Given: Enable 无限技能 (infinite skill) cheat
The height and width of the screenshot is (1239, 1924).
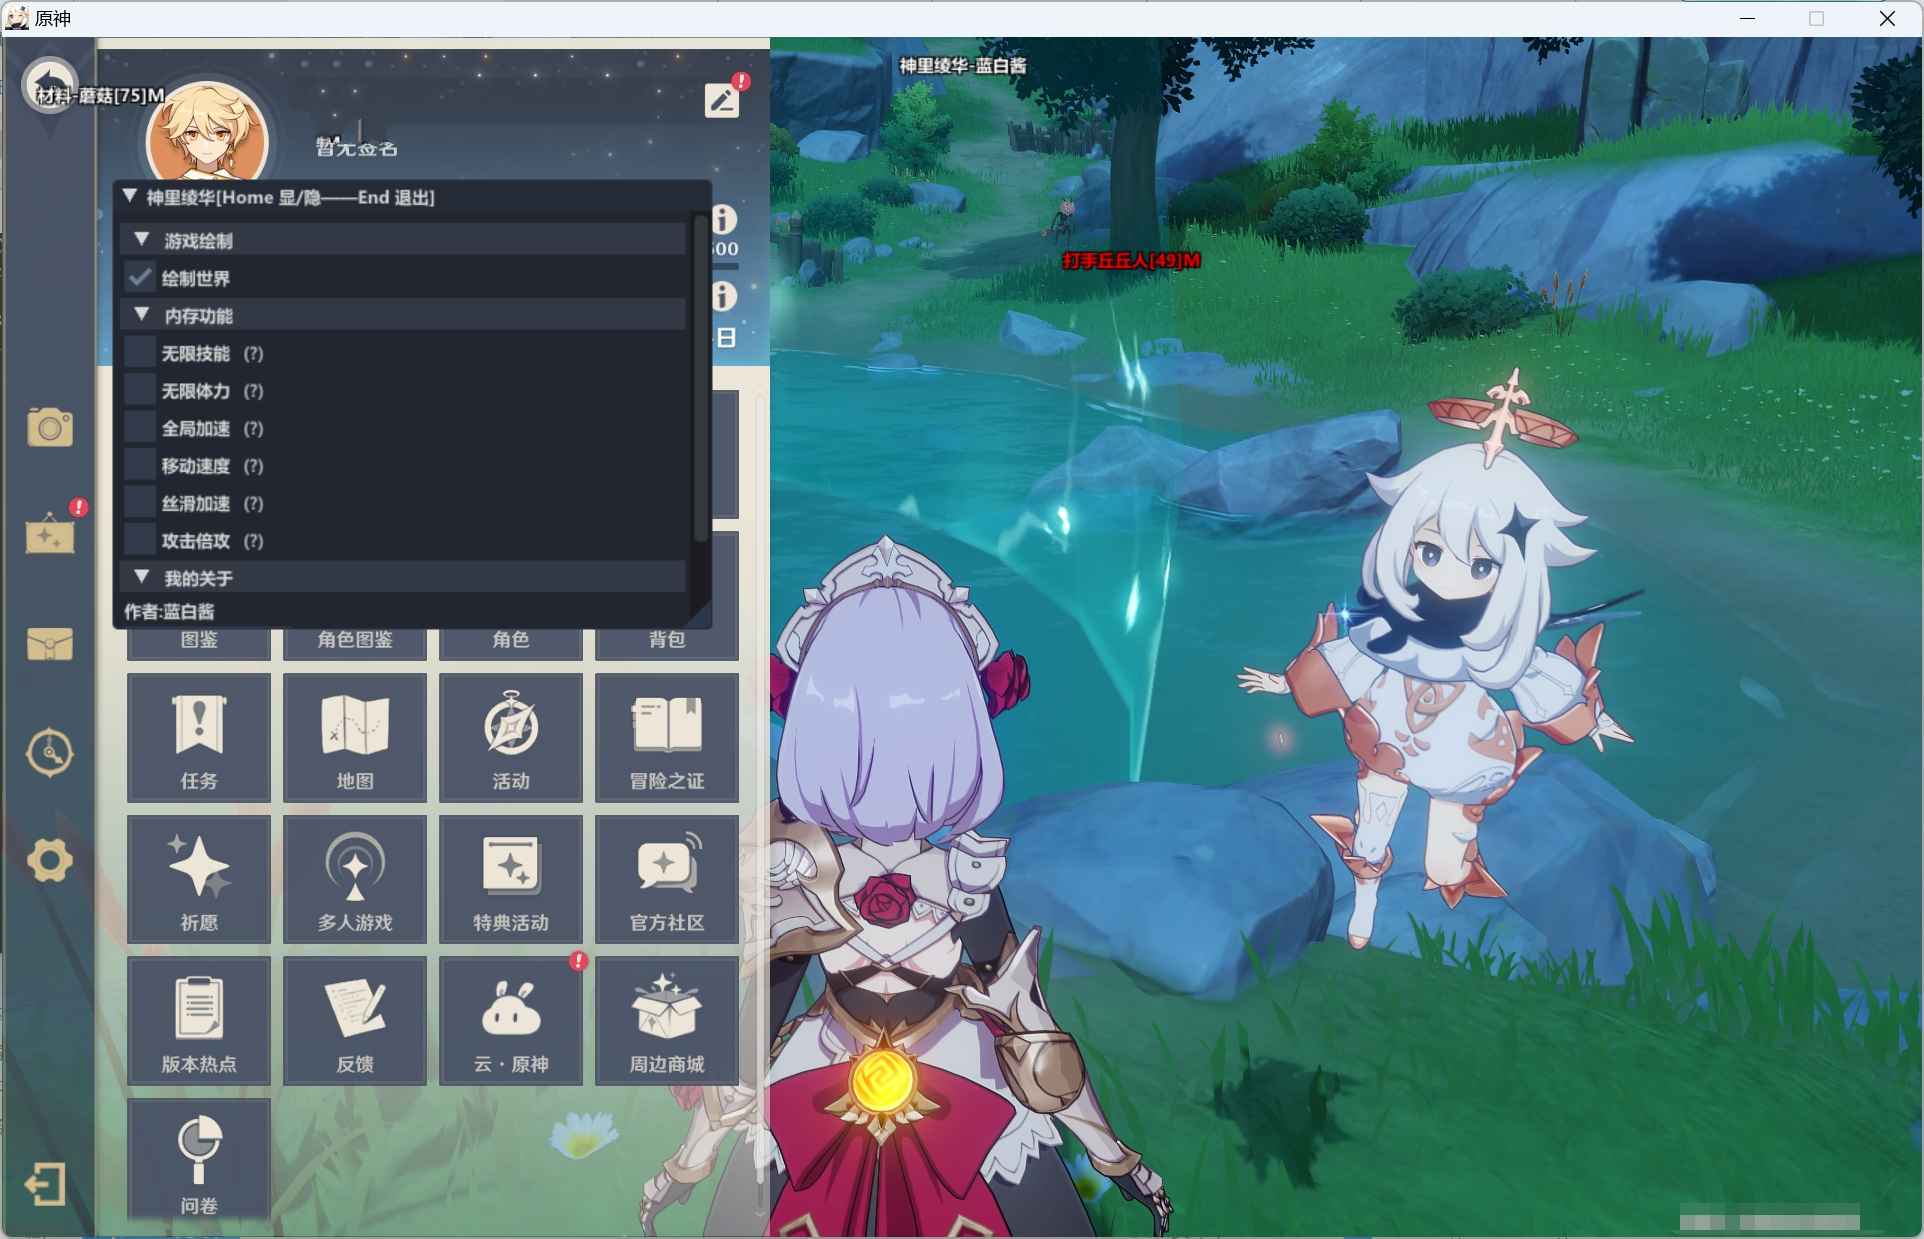Looking at the screenshot, I should (138, 352).
